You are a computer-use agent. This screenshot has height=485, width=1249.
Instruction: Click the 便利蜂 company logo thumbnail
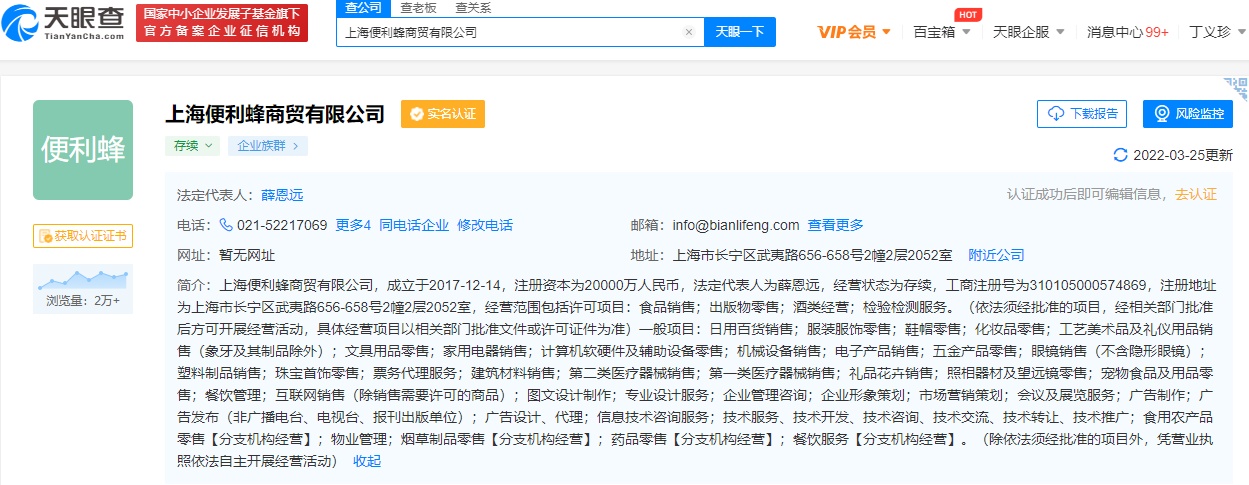(x=83, y=150)
